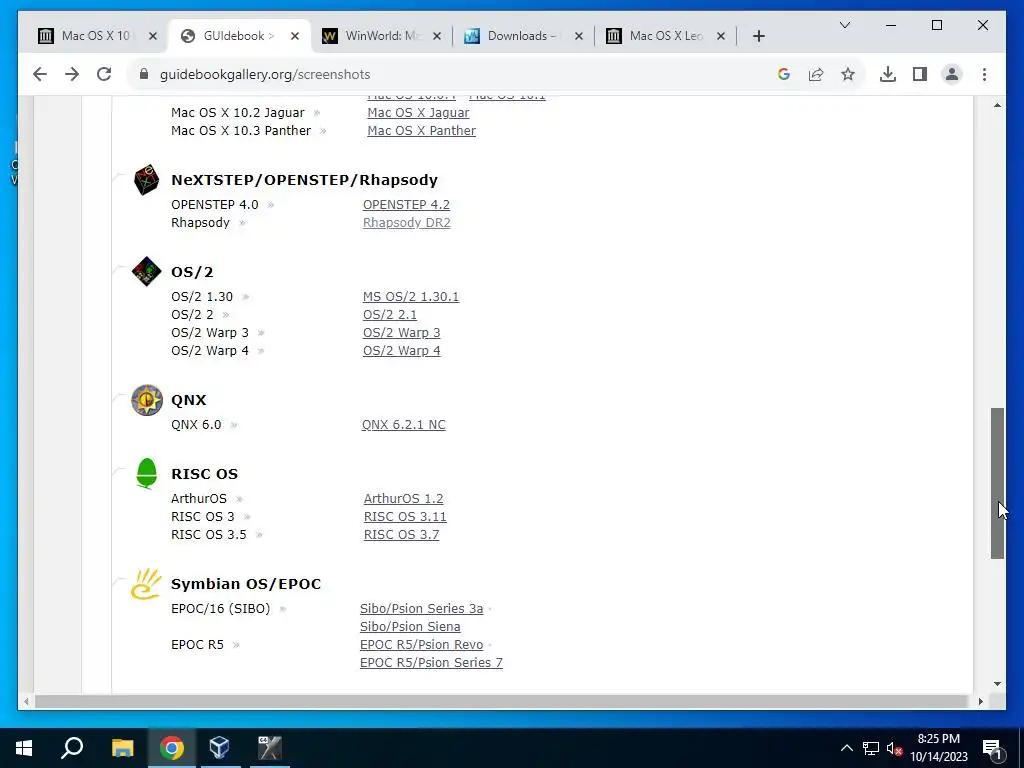Open Chrome downloads tray icon
This screenshot has height=768, width=1024.
coord(888,74)
